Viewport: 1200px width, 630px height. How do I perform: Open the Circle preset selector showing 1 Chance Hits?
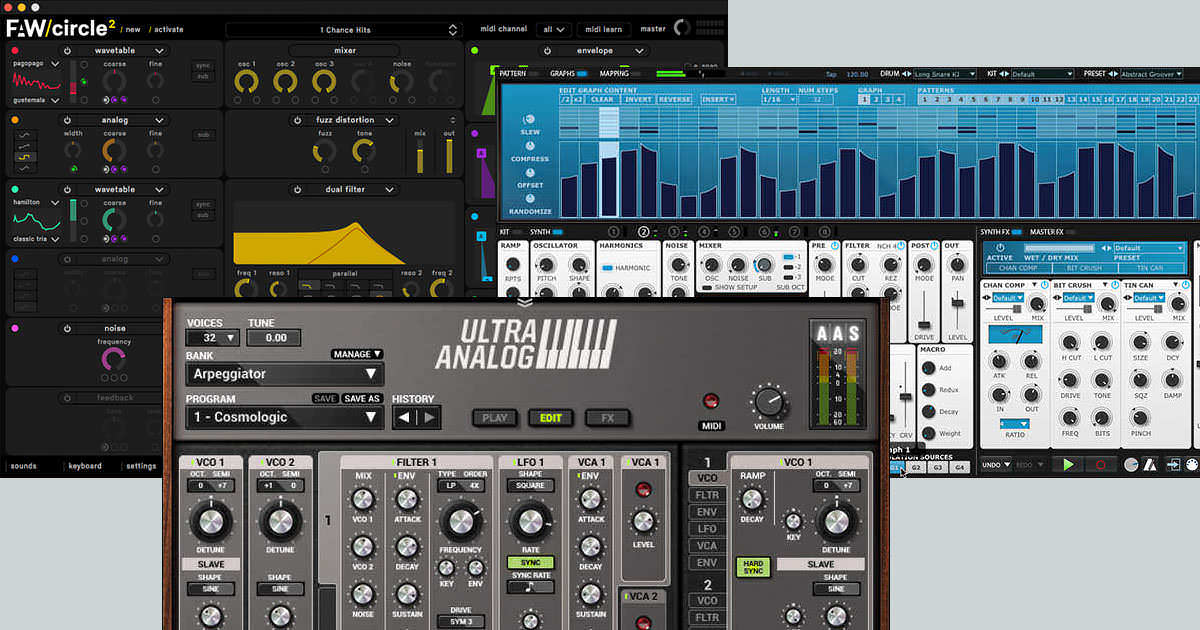(344, 30)
